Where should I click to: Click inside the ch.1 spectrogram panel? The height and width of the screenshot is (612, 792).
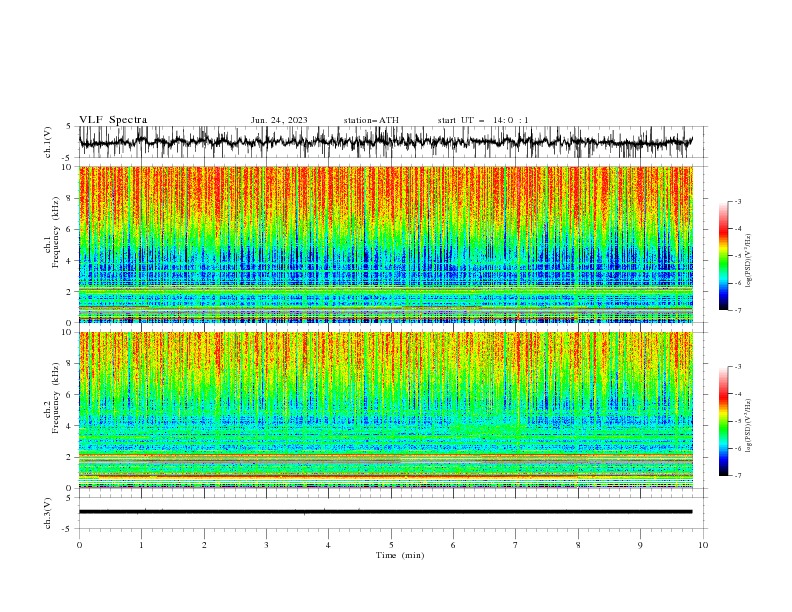point(385,244)
